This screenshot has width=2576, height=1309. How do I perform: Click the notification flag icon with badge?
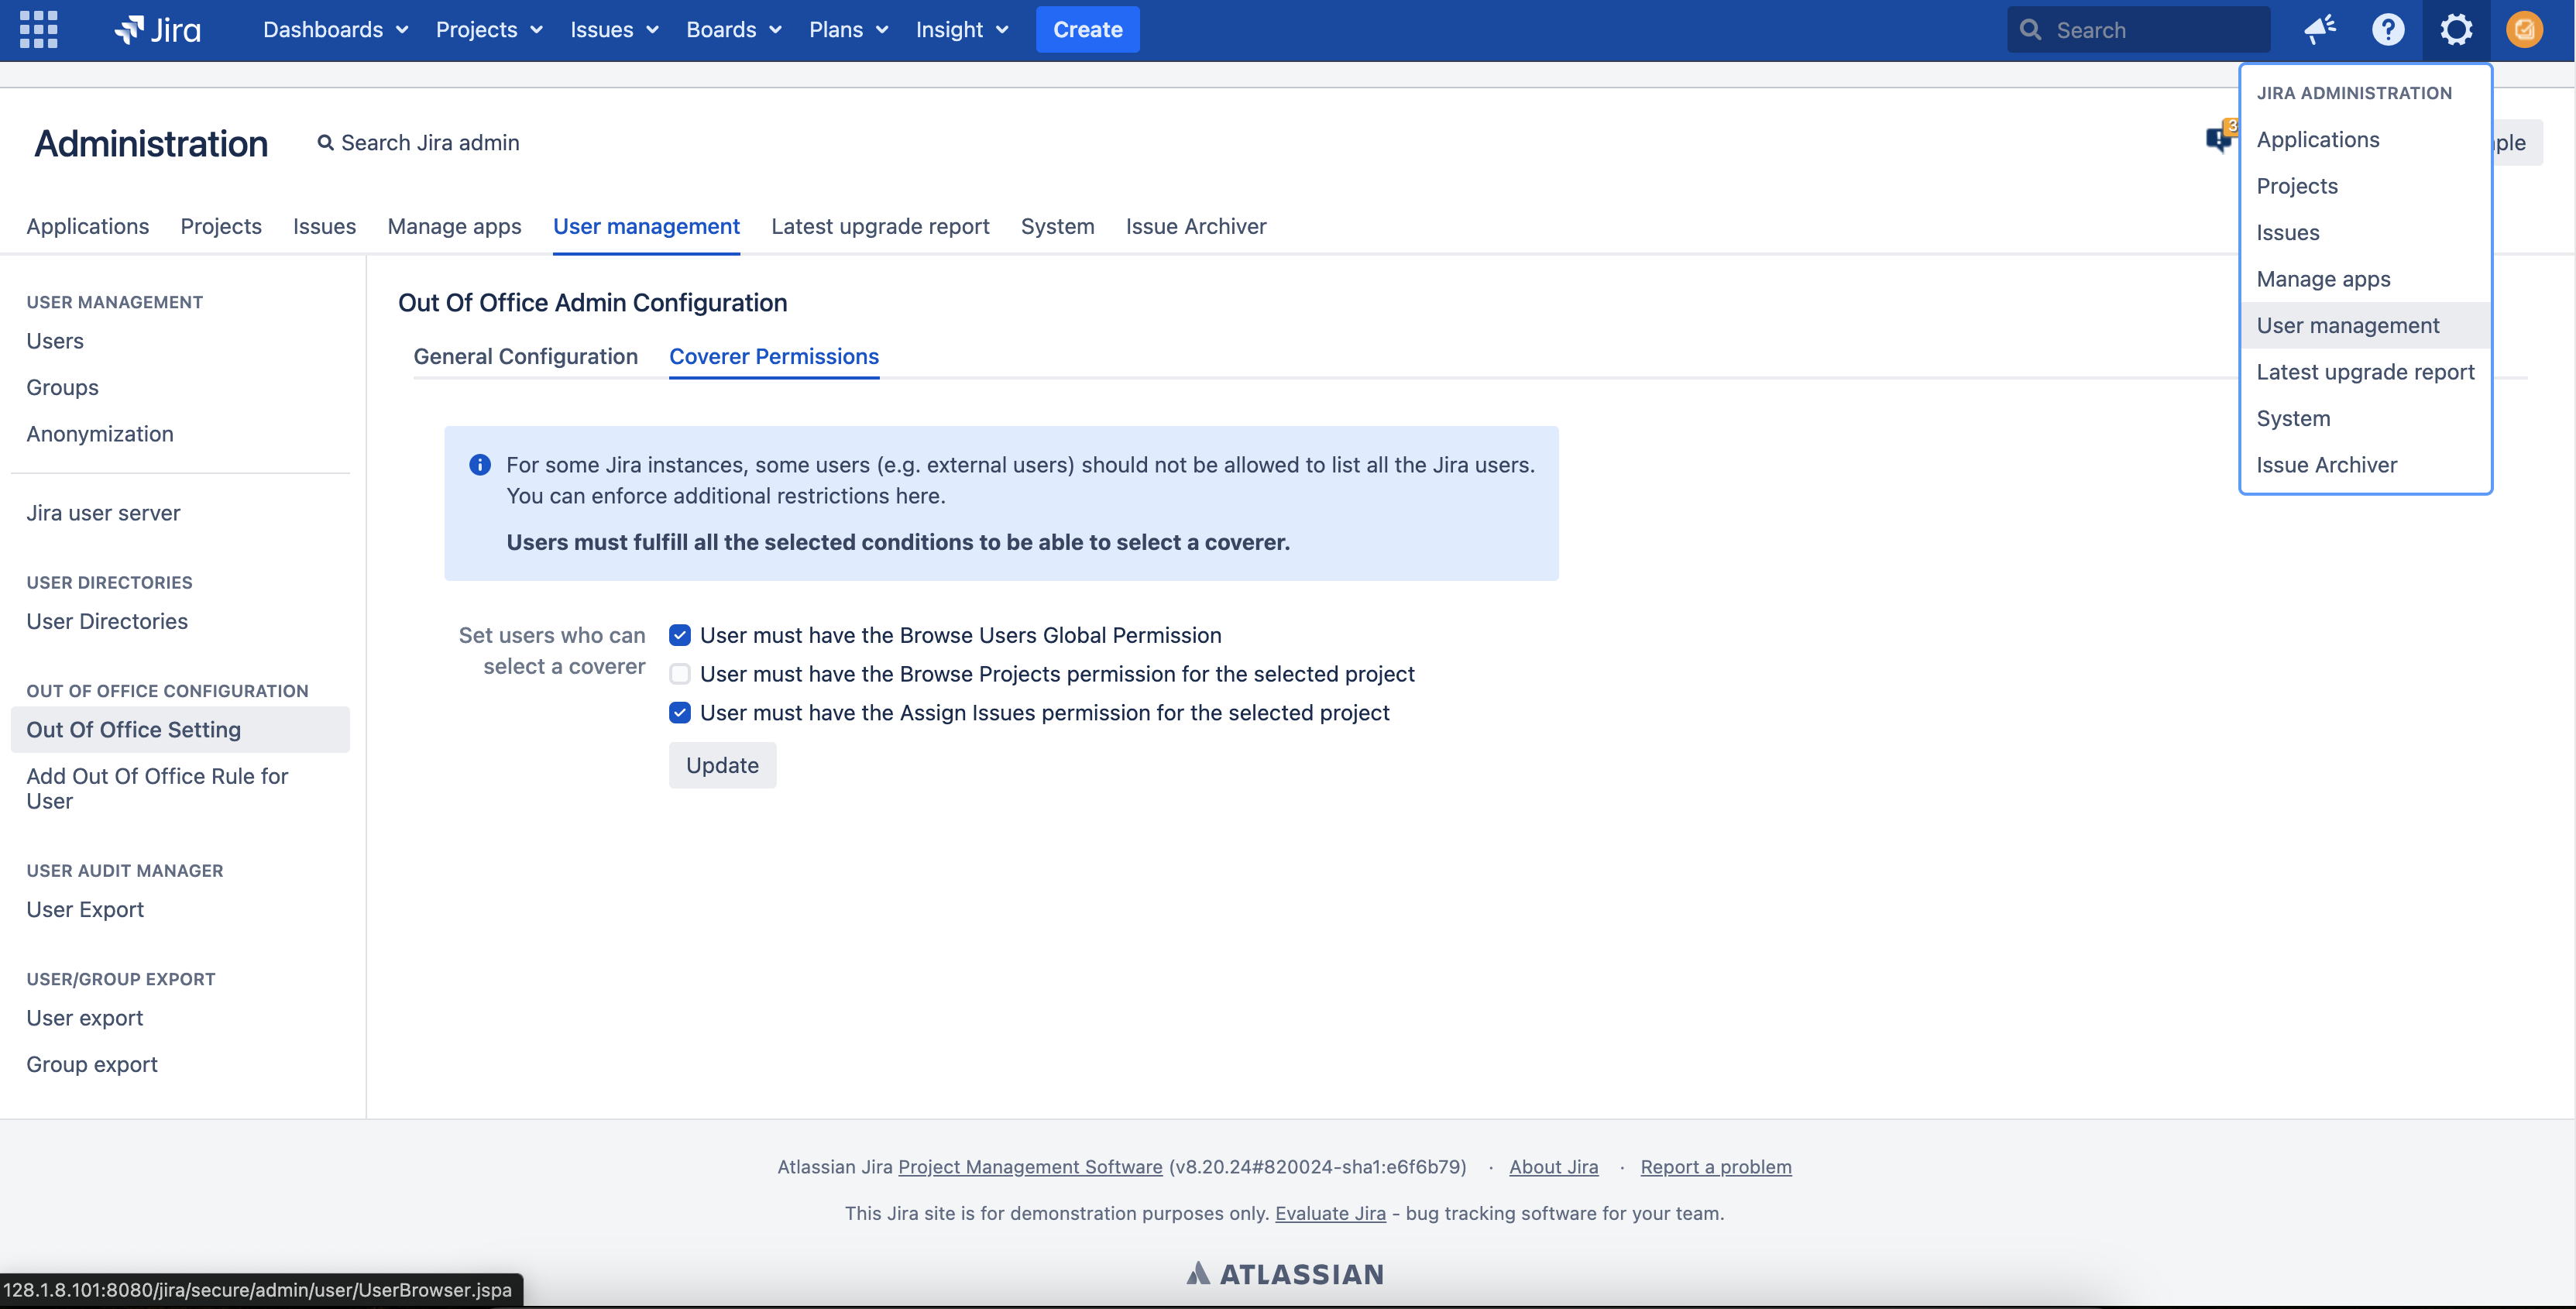click(2218, 138)
